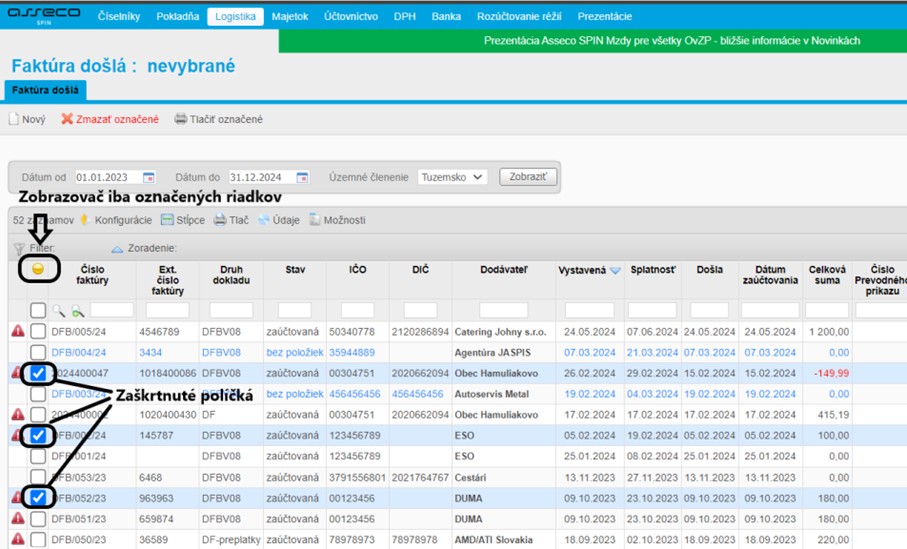Click the Tlačiť označené printer icon
Image resolution: width=907 pixels, height=549 pixels.
[180, 119]
